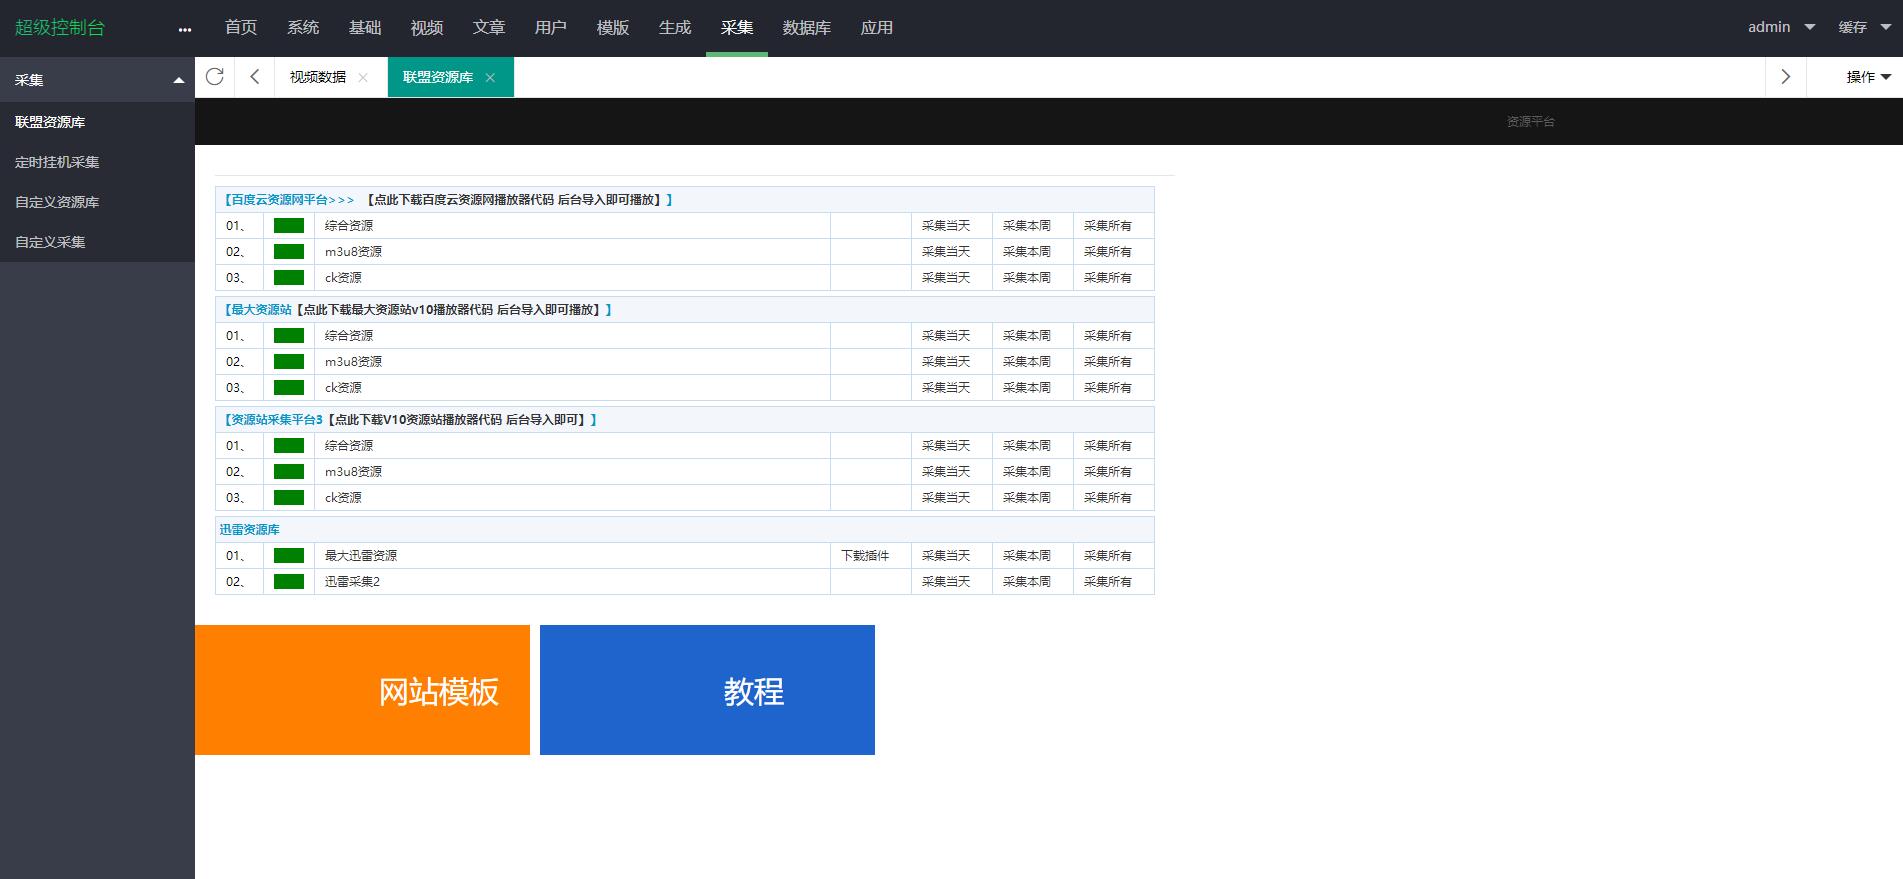Click the 百度云资源网平台 link
The height and width of the screenshot is (879, 1903).
click(288, 200)
